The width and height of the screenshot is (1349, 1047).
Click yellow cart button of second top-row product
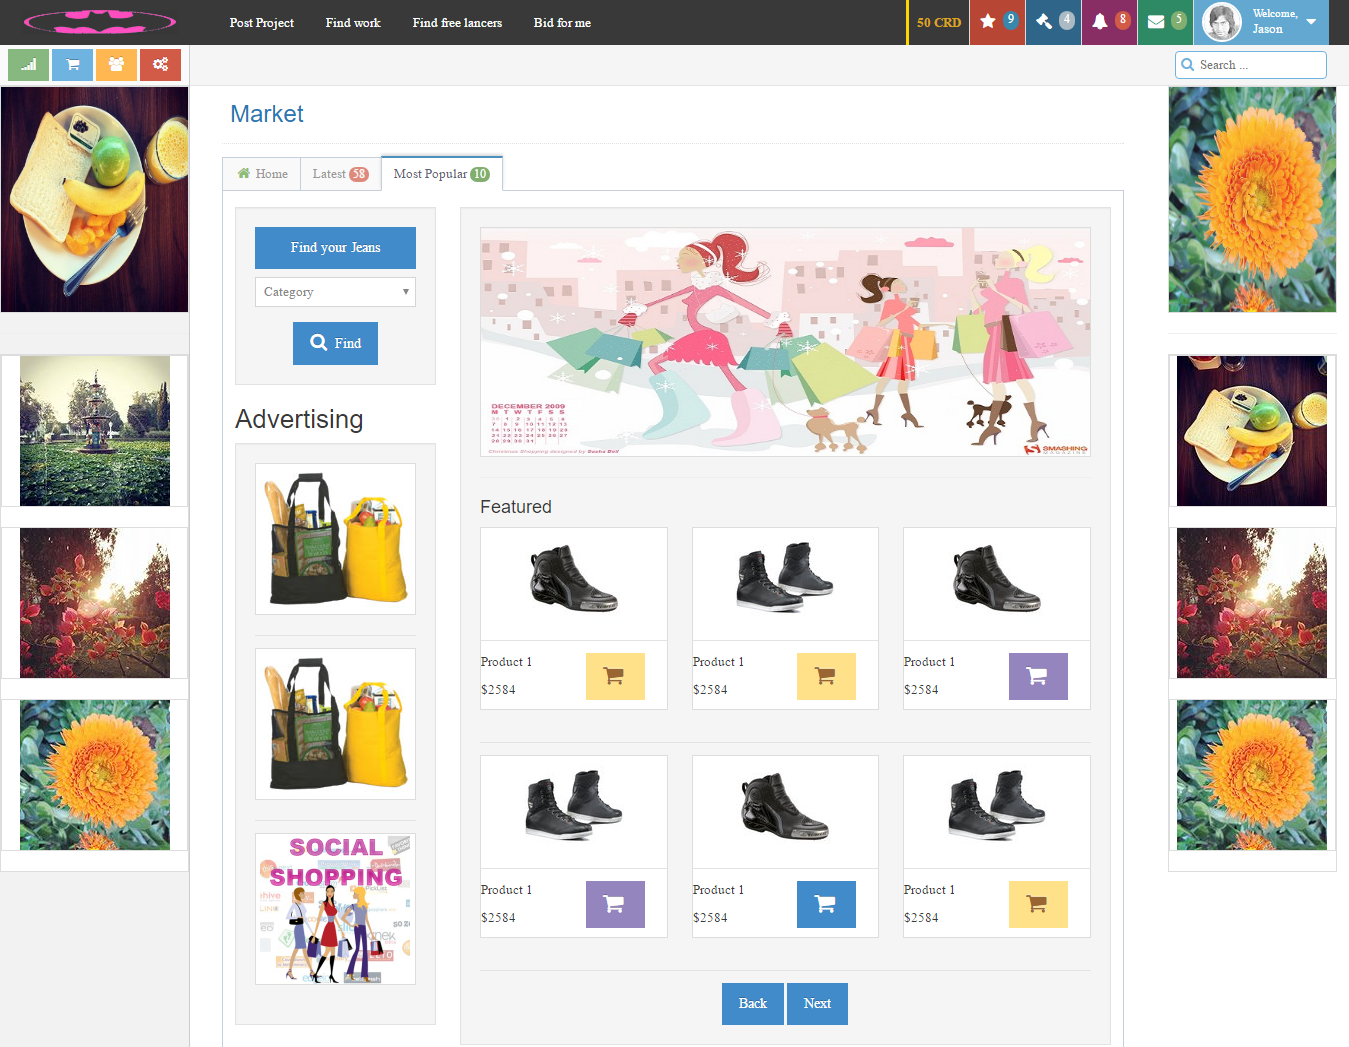pos(826,676)
